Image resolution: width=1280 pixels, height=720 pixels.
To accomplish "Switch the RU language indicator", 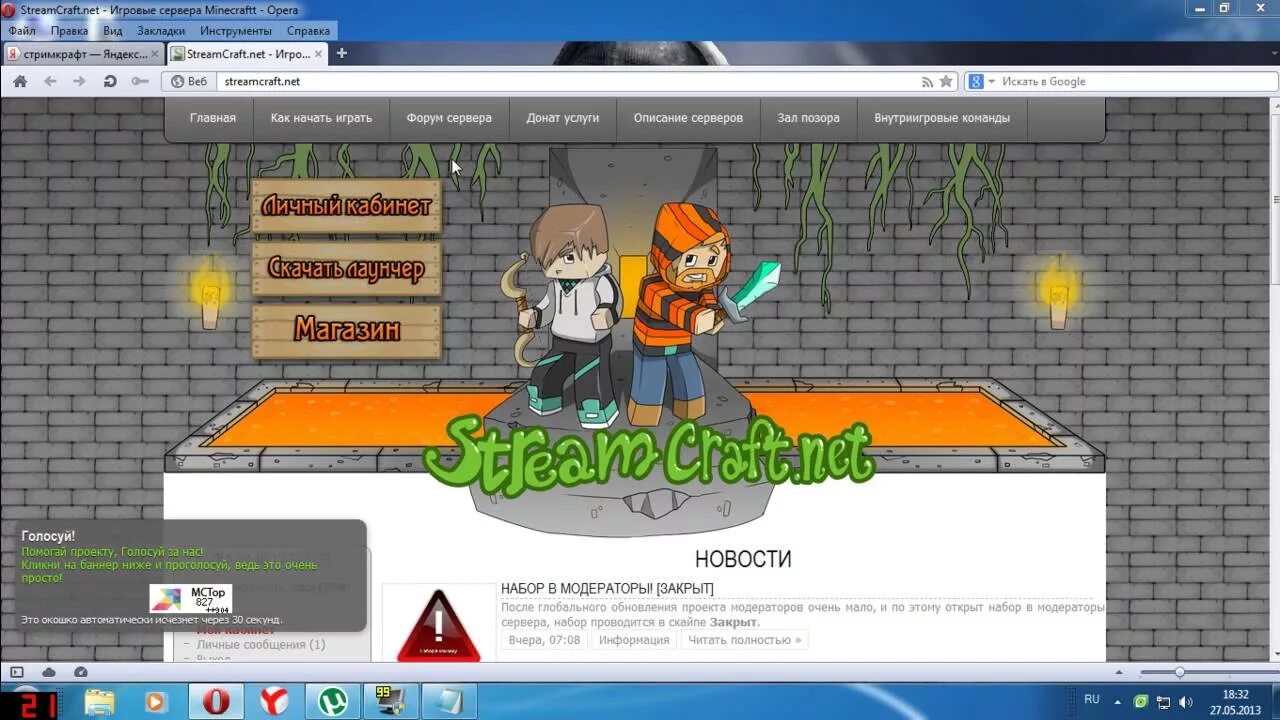I will tap(1092, 699).
